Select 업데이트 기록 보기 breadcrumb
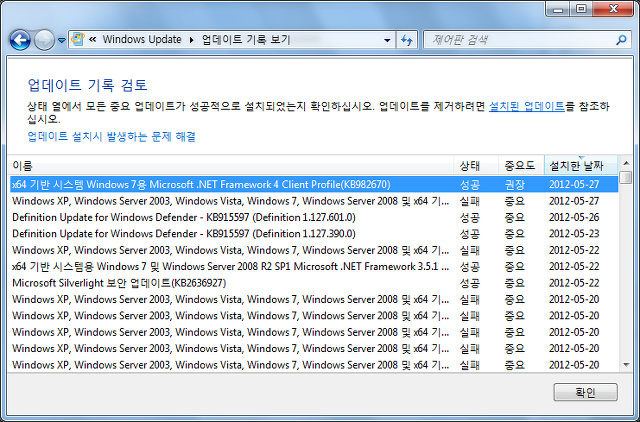Image resolution: width=640 pixels, height=422 pixels. point(246,40)
